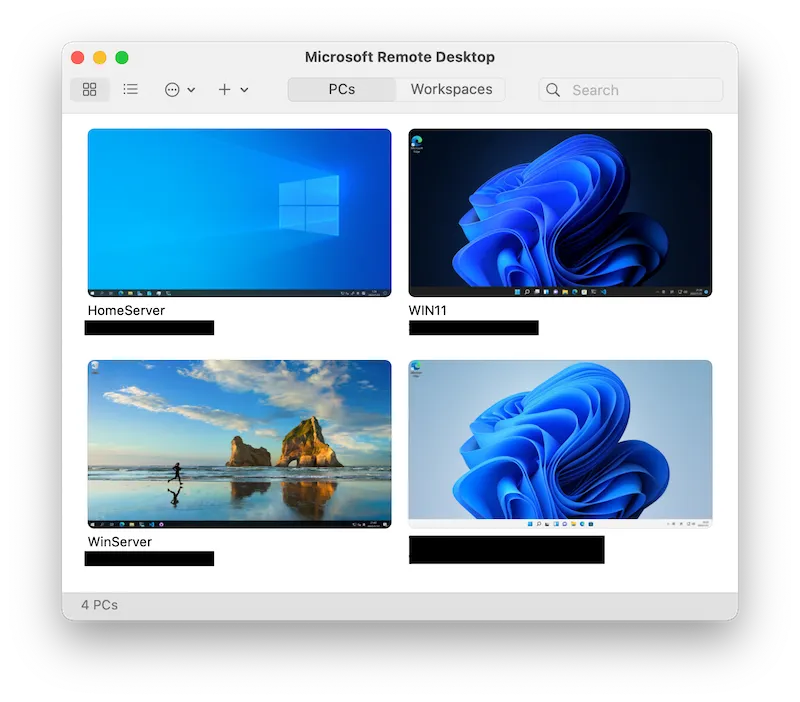Select the WinServer beach wallpaper thumbnail
Image resolution: width=800 pixels, height=702 pixels.
coord(239,443)
